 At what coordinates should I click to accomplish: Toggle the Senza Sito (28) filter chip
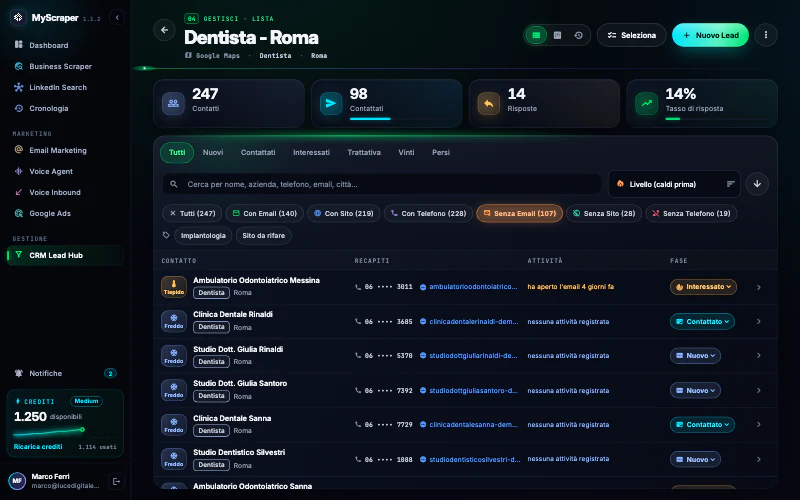coord(604,213)
